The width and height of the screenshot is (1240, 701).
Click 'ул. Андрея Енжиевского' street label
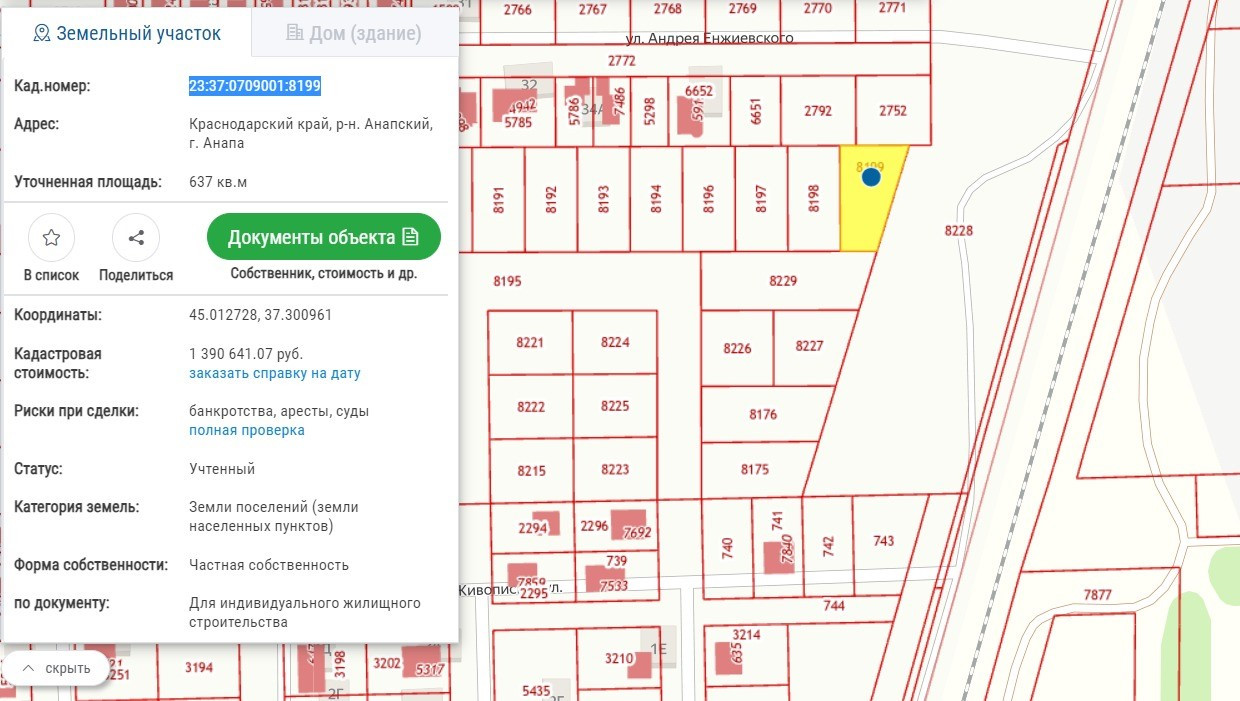[x=709, y=38]
